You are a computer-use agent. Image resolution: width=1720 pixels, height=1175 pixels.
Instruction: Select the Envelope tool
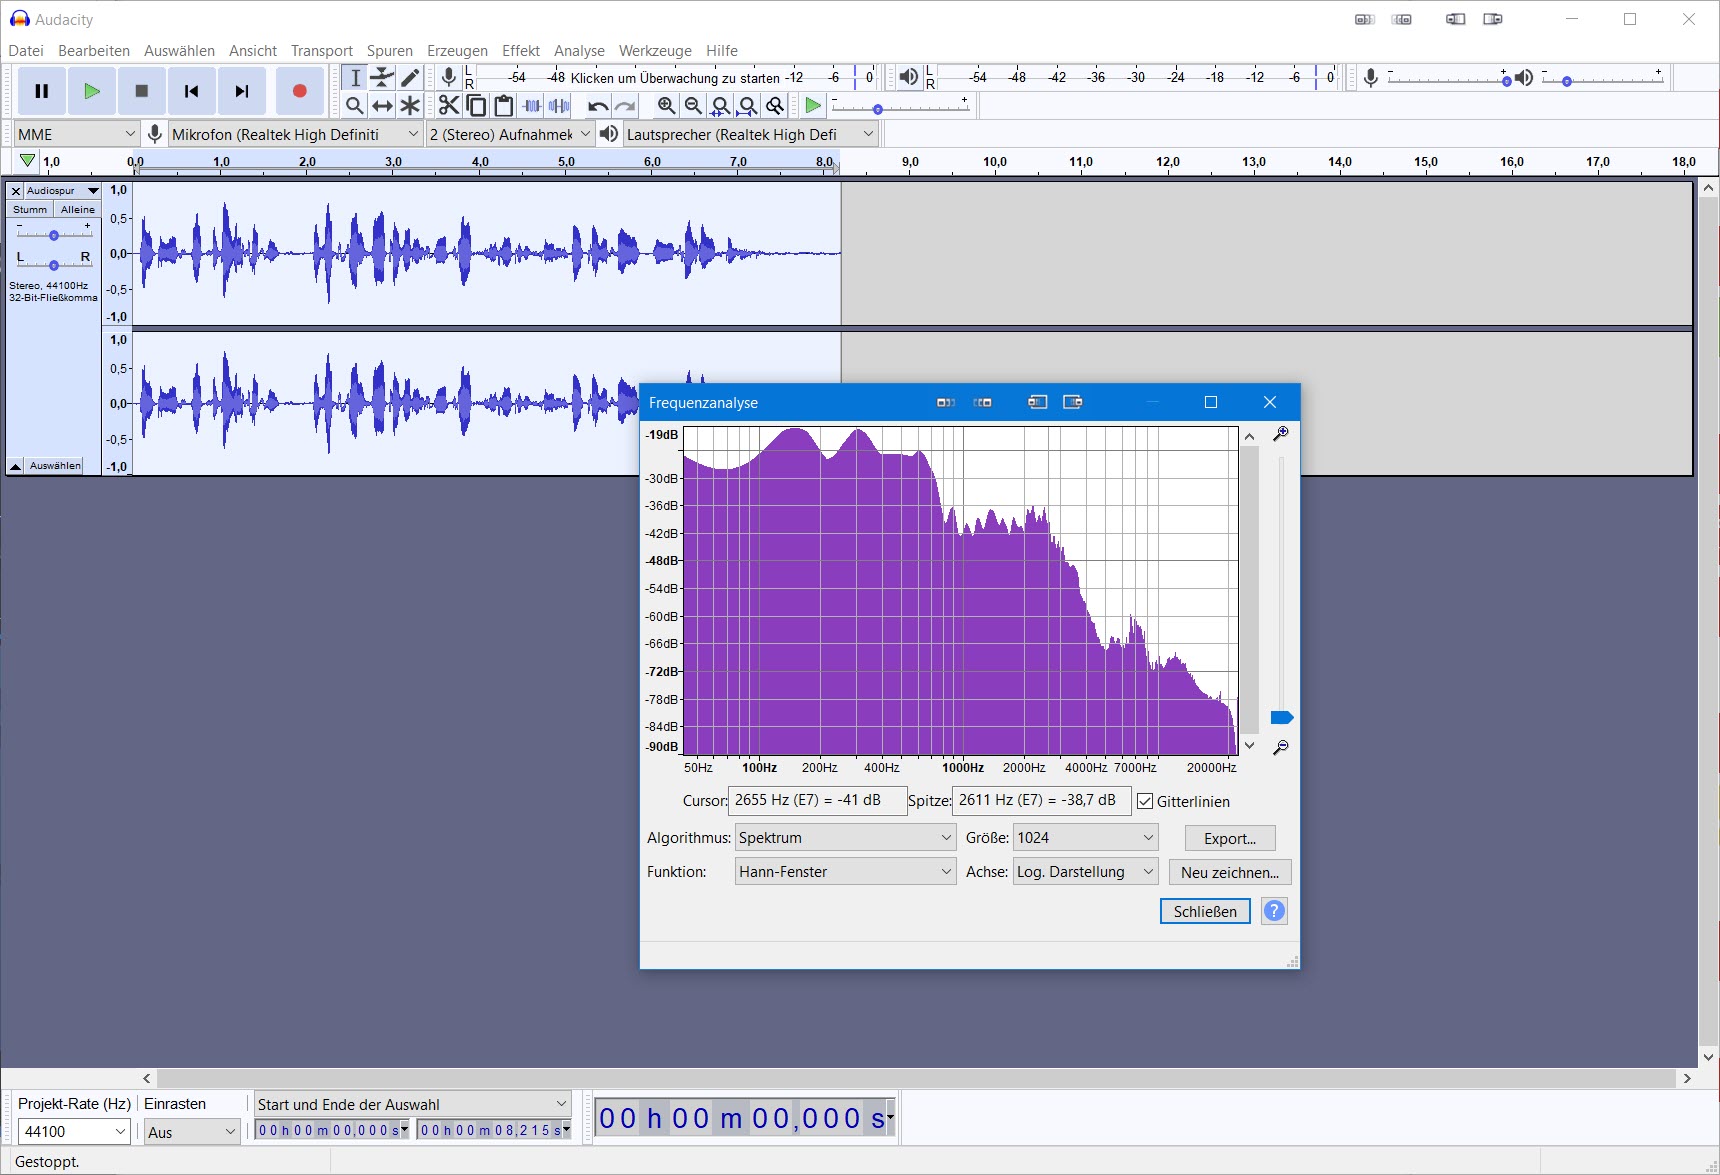coord(382,78)
